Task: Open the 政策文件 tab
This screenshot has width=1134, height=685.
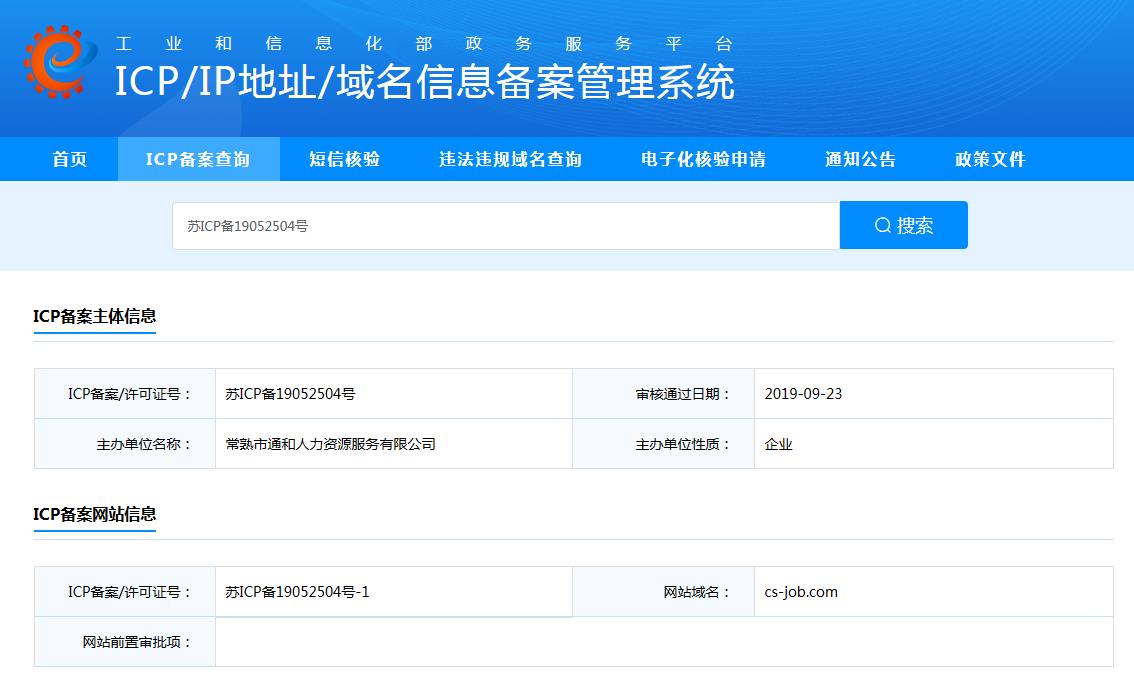Action: pyautogui.click(x=990, y=159)
